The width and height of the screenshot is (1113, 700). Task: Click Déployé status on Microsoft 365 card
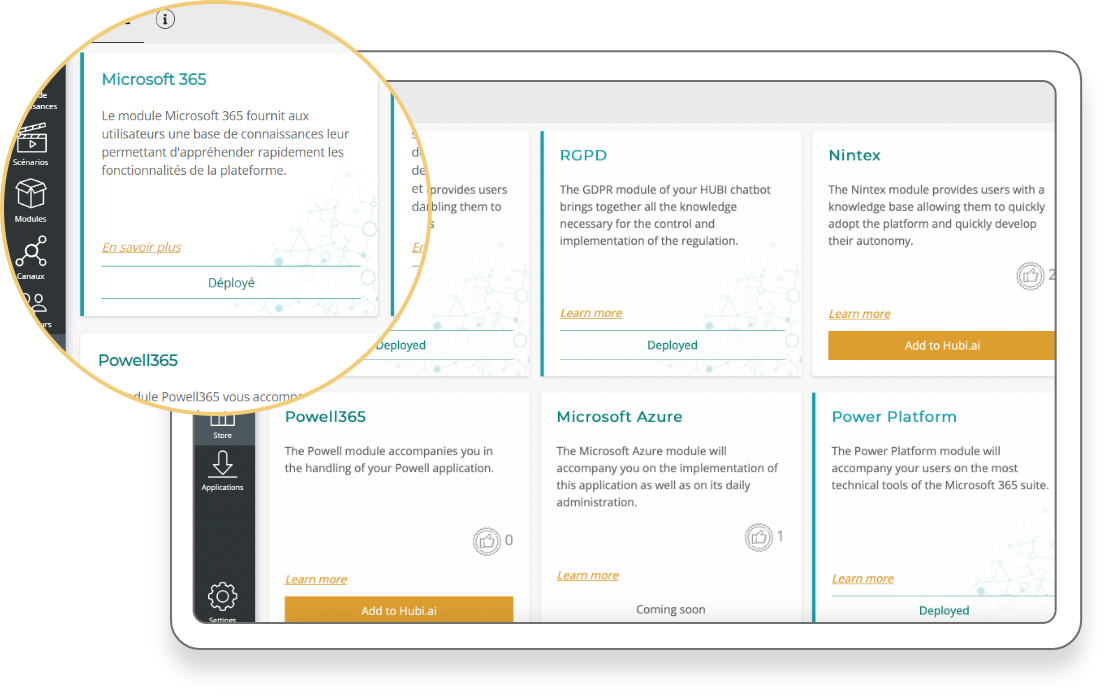point(231,283)
